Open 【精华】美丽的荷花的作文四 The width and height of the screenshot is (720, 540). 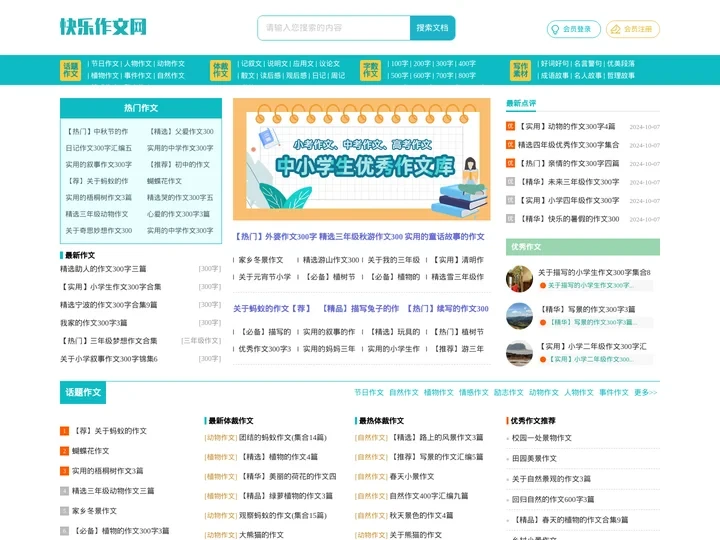pyautogui.click(x=287, y=477)
